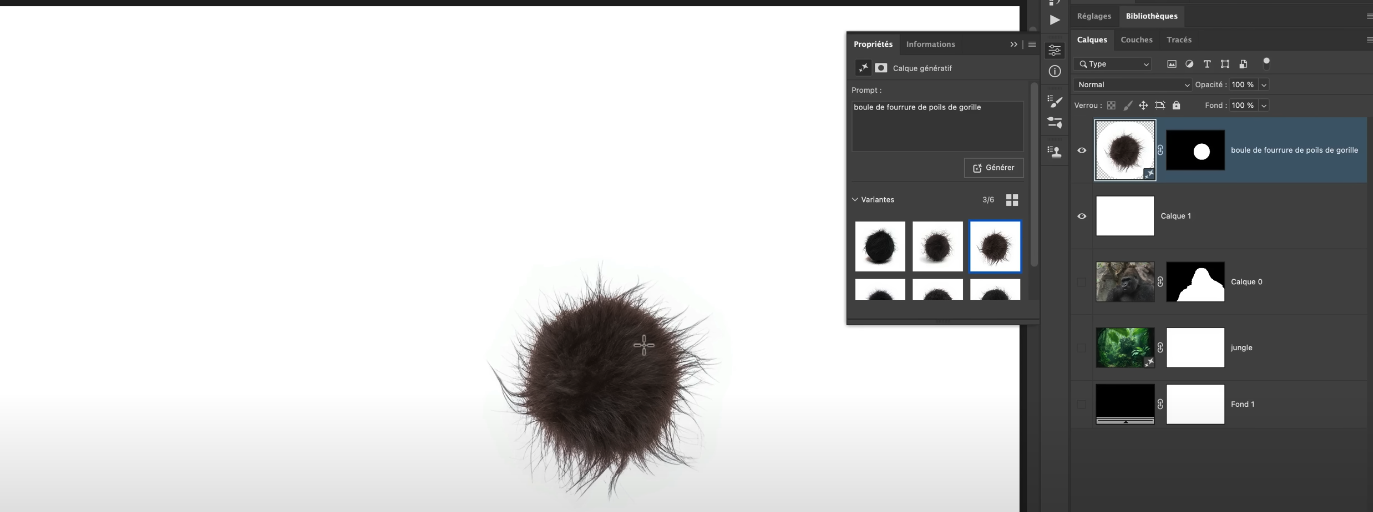
Task: Open the layer filter Type dropdown
Action: (x=1113, y=64)
